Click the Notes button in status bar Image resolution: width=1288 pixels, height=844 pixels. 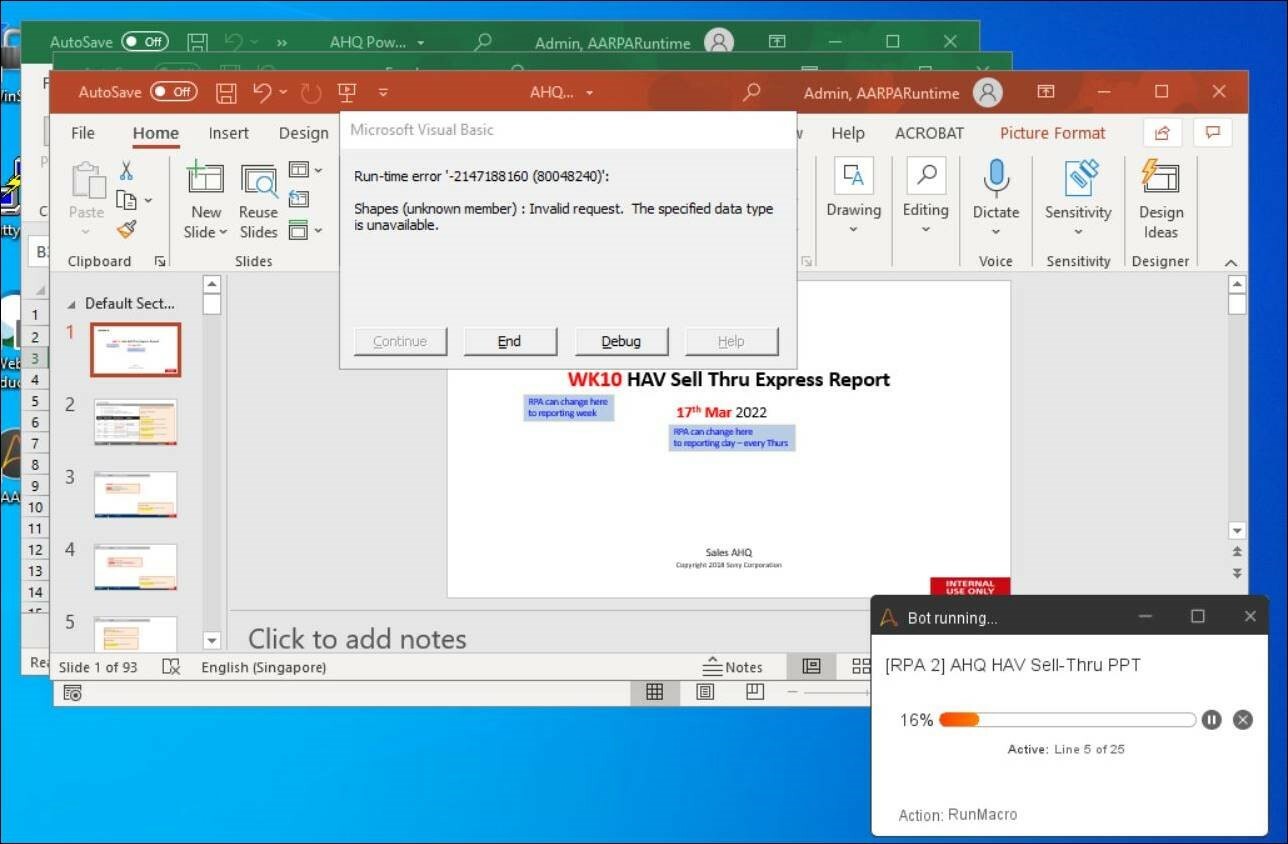click(x=732, y=667)
